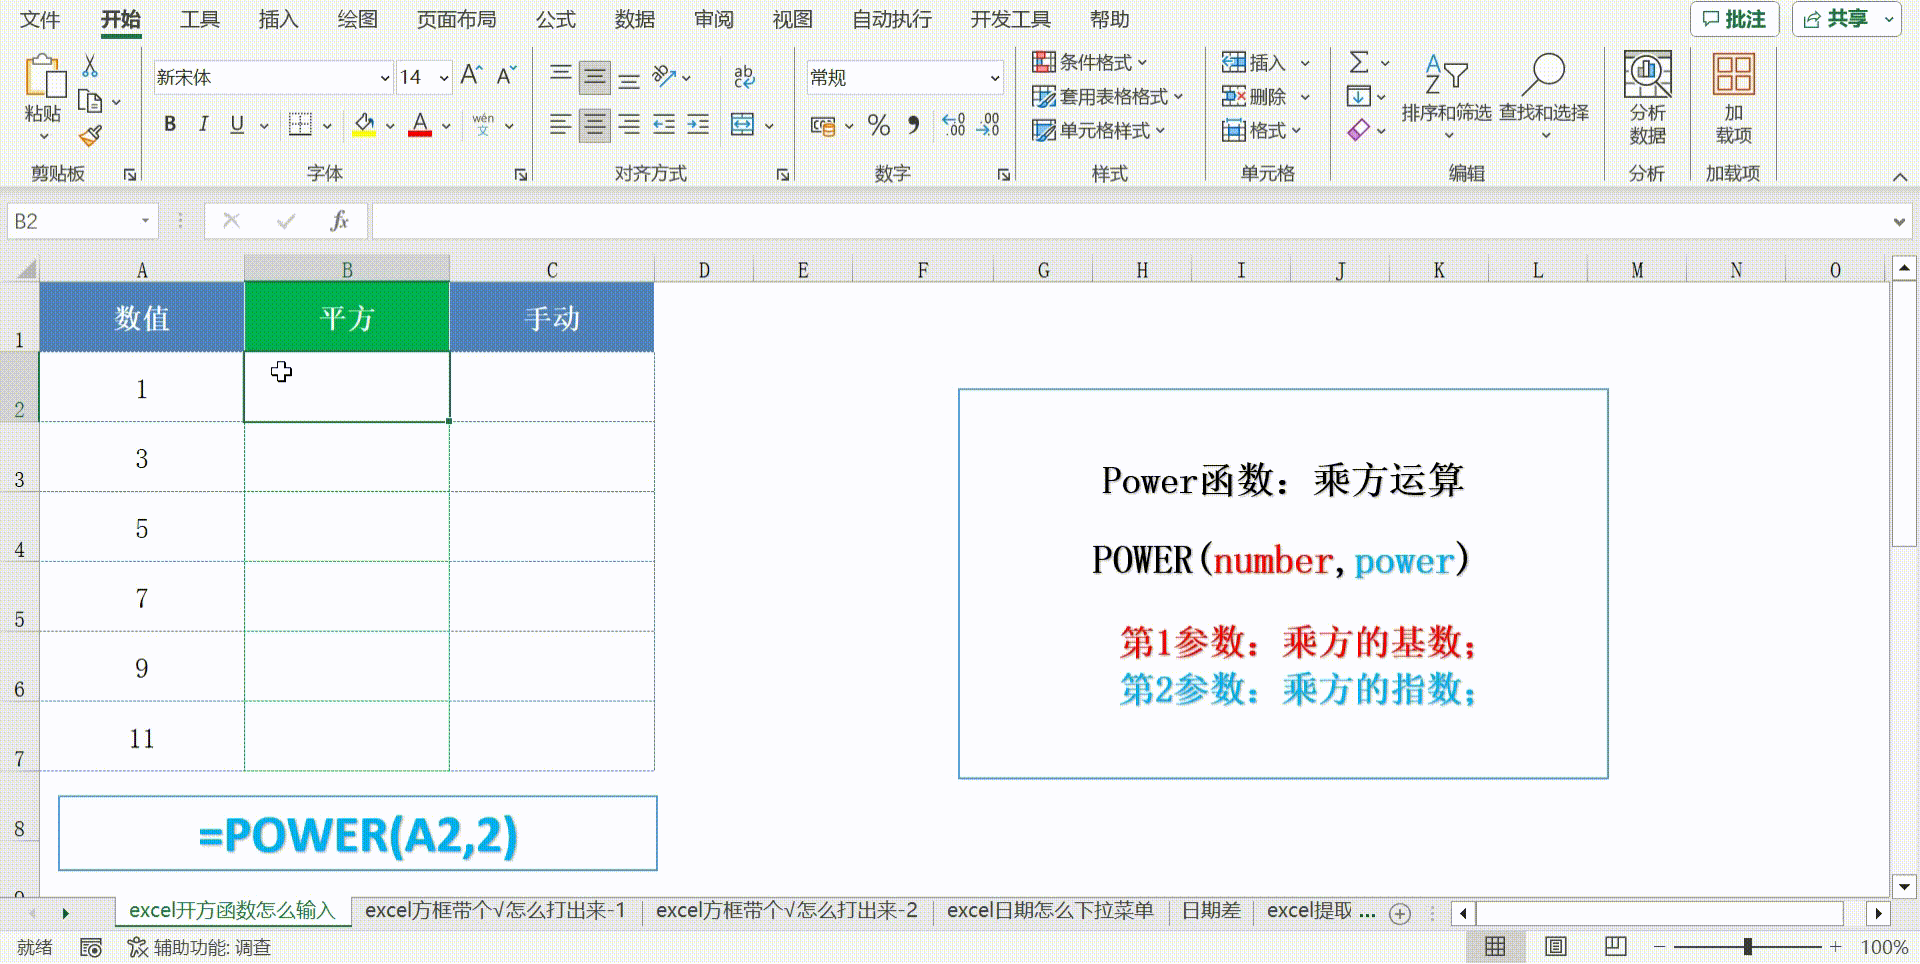Select the 日期差 sheet tab
The width and height of the screenshot is (1920, 964).
click(x=1211, y=910)
